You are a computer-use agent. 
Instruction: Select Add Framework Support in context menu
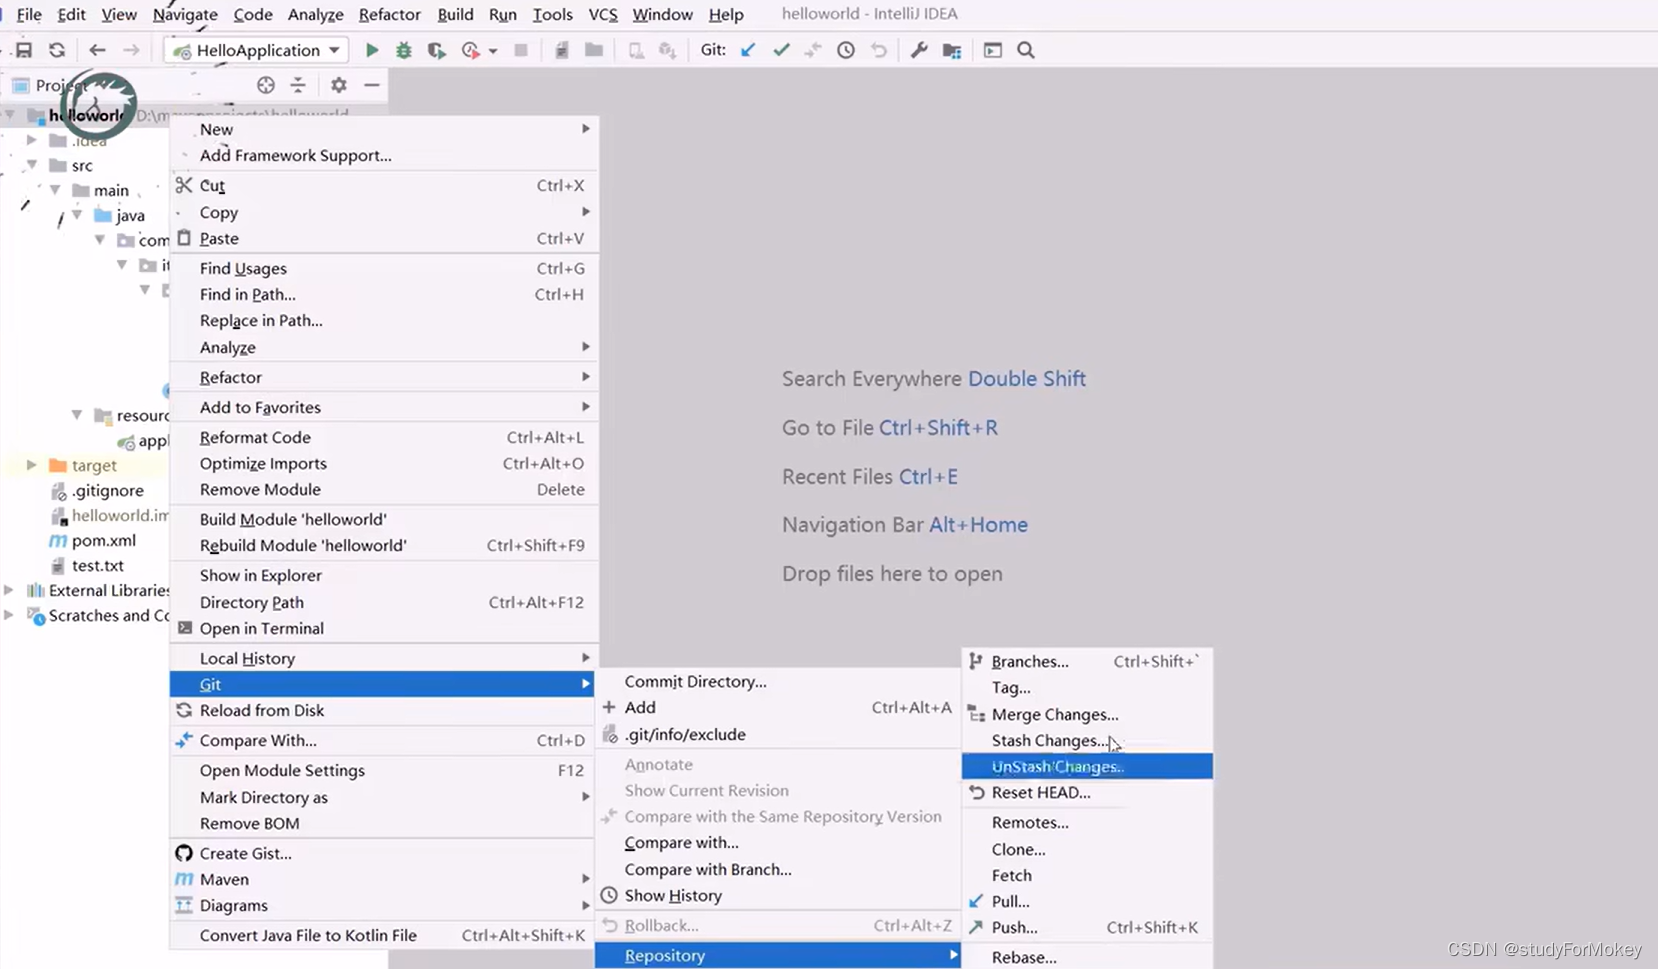pos(384,155)
